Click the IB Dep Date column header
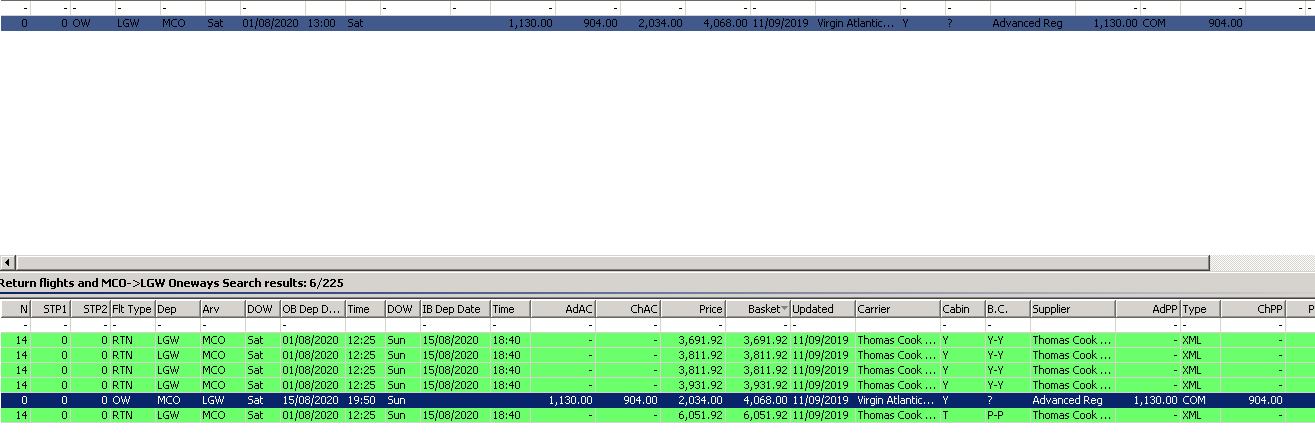 pos(454,309)
